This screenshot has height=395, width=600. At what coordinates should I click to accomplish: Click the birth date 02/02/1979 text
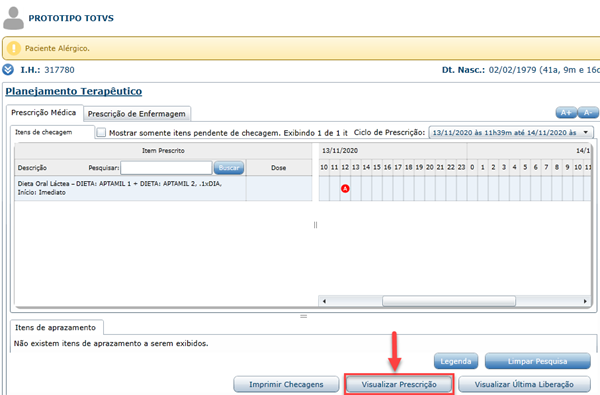click(512, 70)
